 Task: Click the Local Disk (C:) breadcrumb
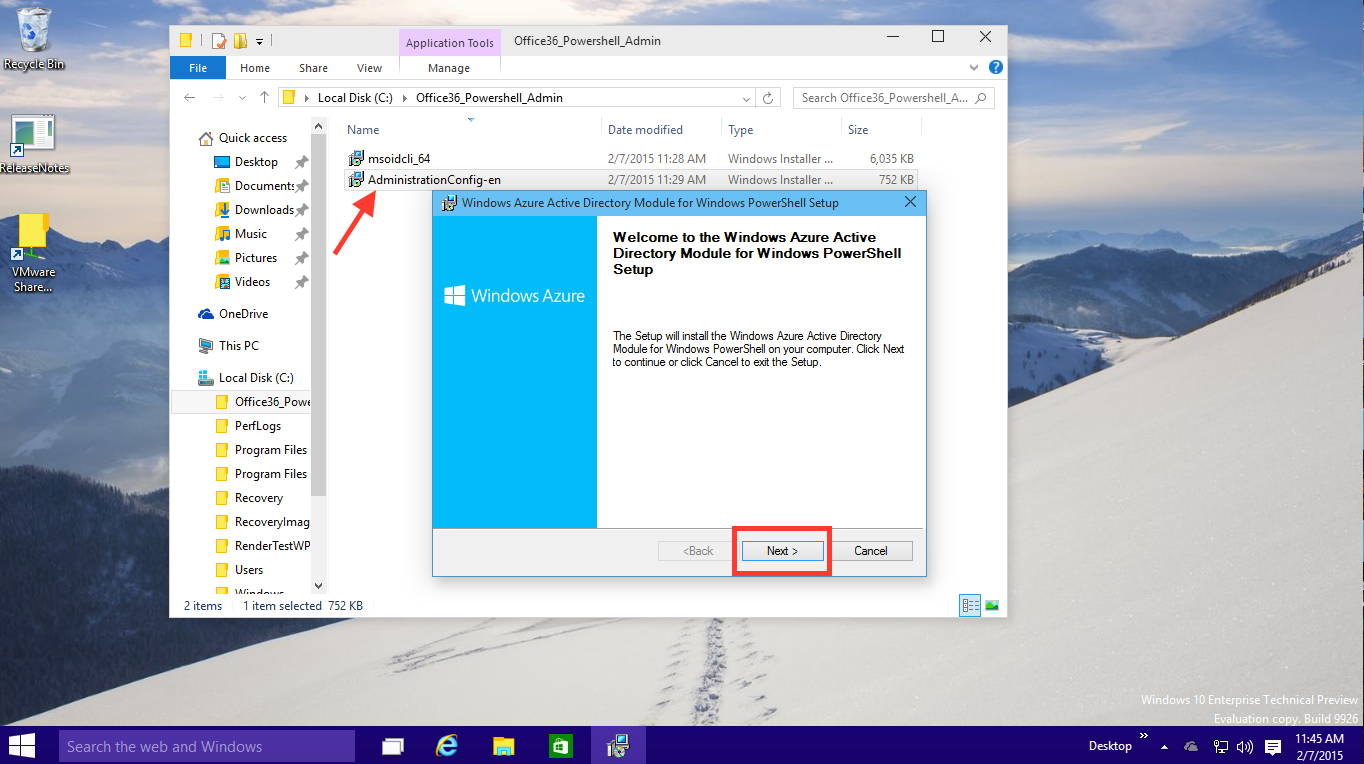(355, 98)
